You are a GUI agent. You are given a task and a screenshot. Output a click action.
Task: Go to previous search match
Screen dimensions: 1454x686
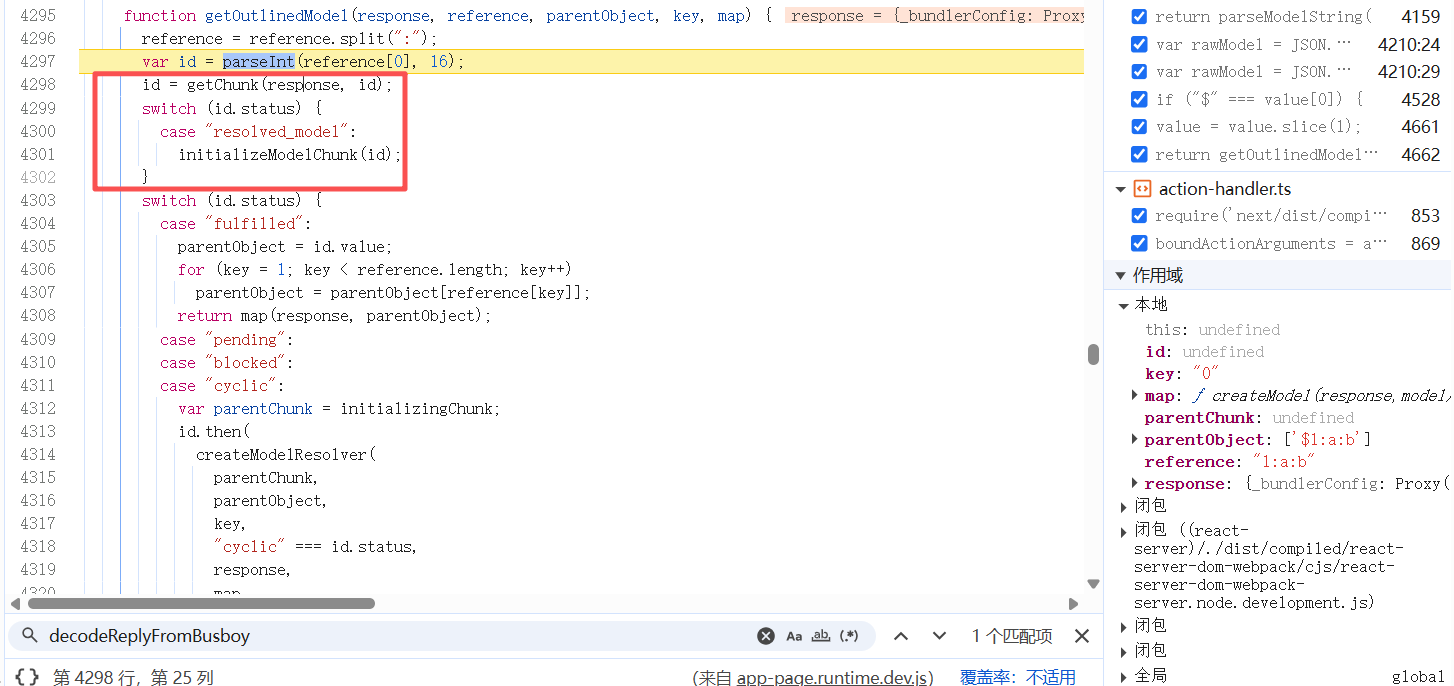[x=901, y=636]
